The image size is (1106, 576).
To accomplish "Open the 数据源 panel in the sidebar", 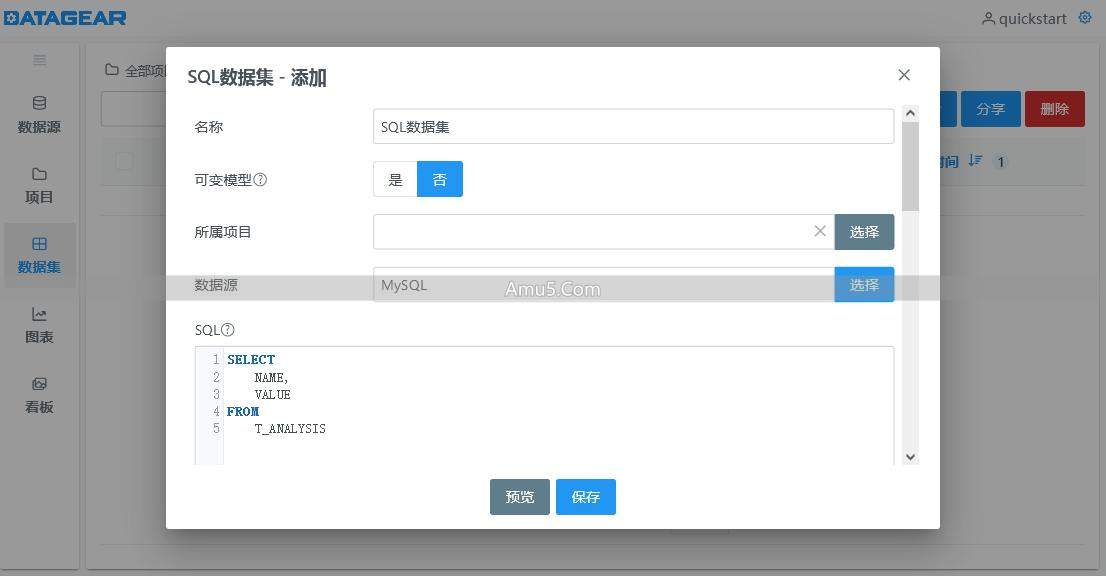I will tap(39, 111).
